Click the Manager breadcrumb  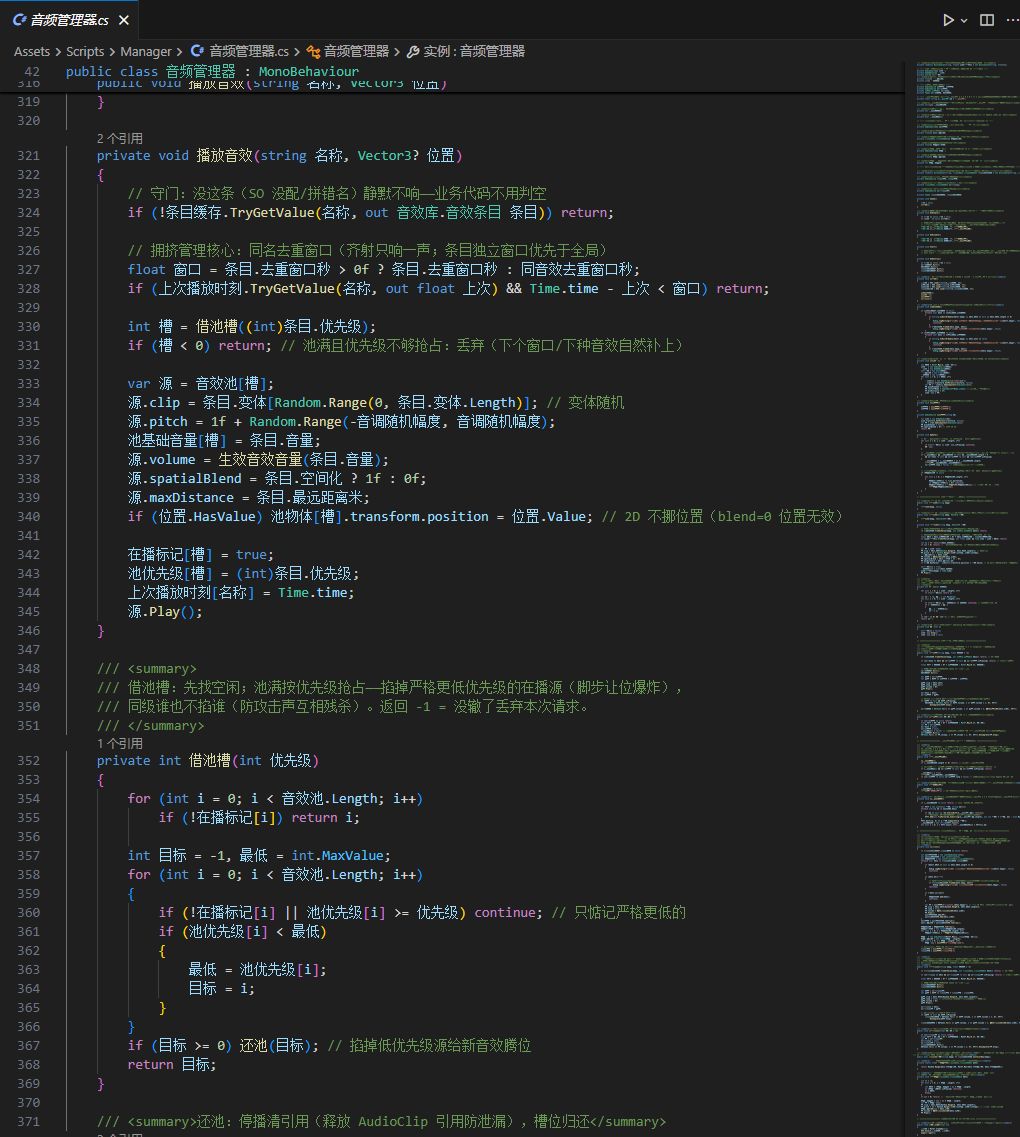[146, 51]
